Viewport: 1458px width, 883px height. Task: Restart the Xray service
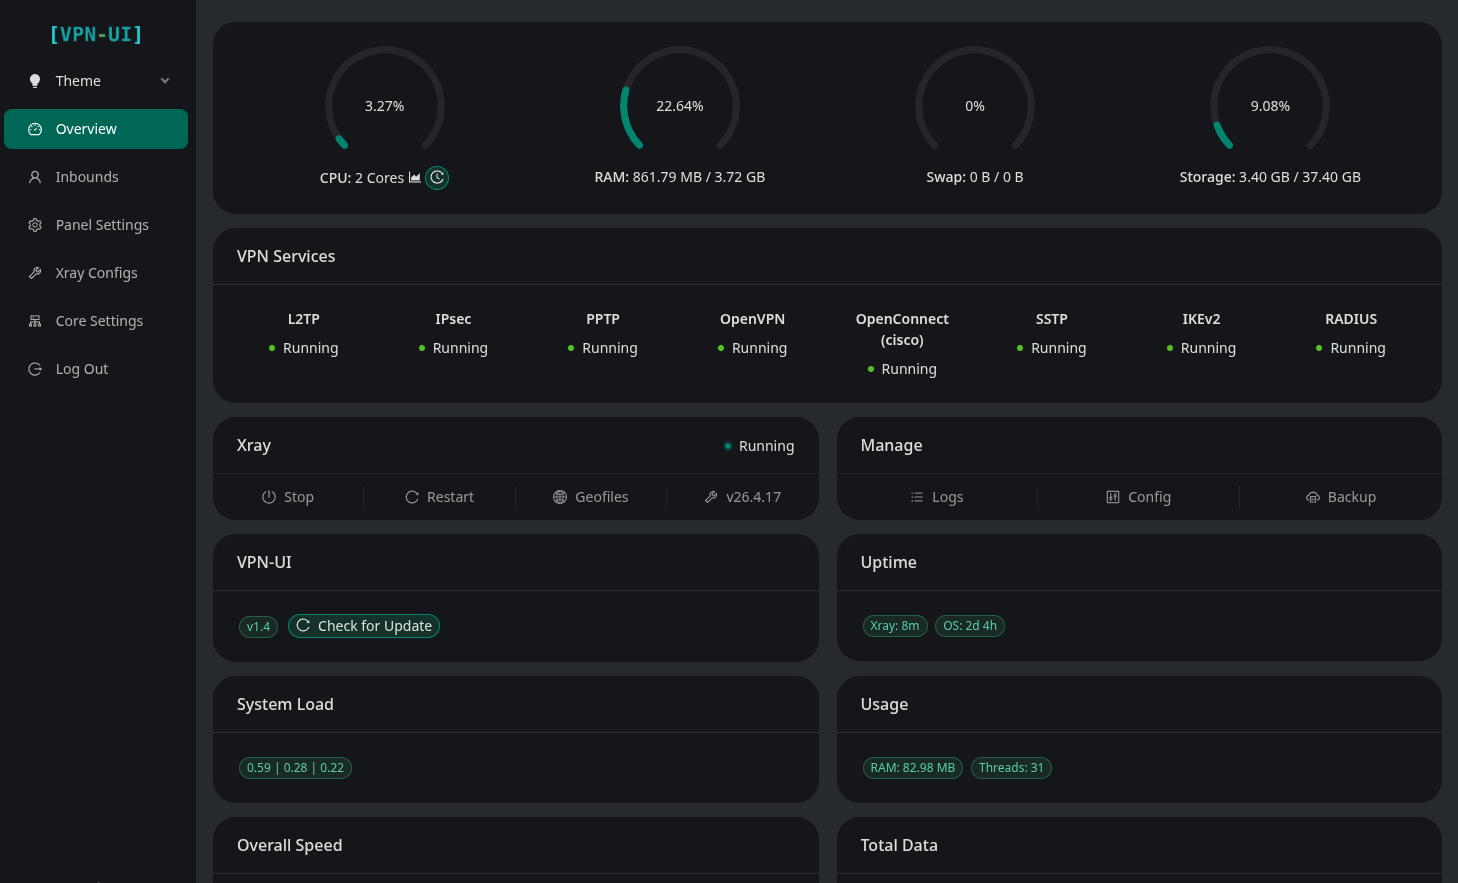(x=440, y=497)
